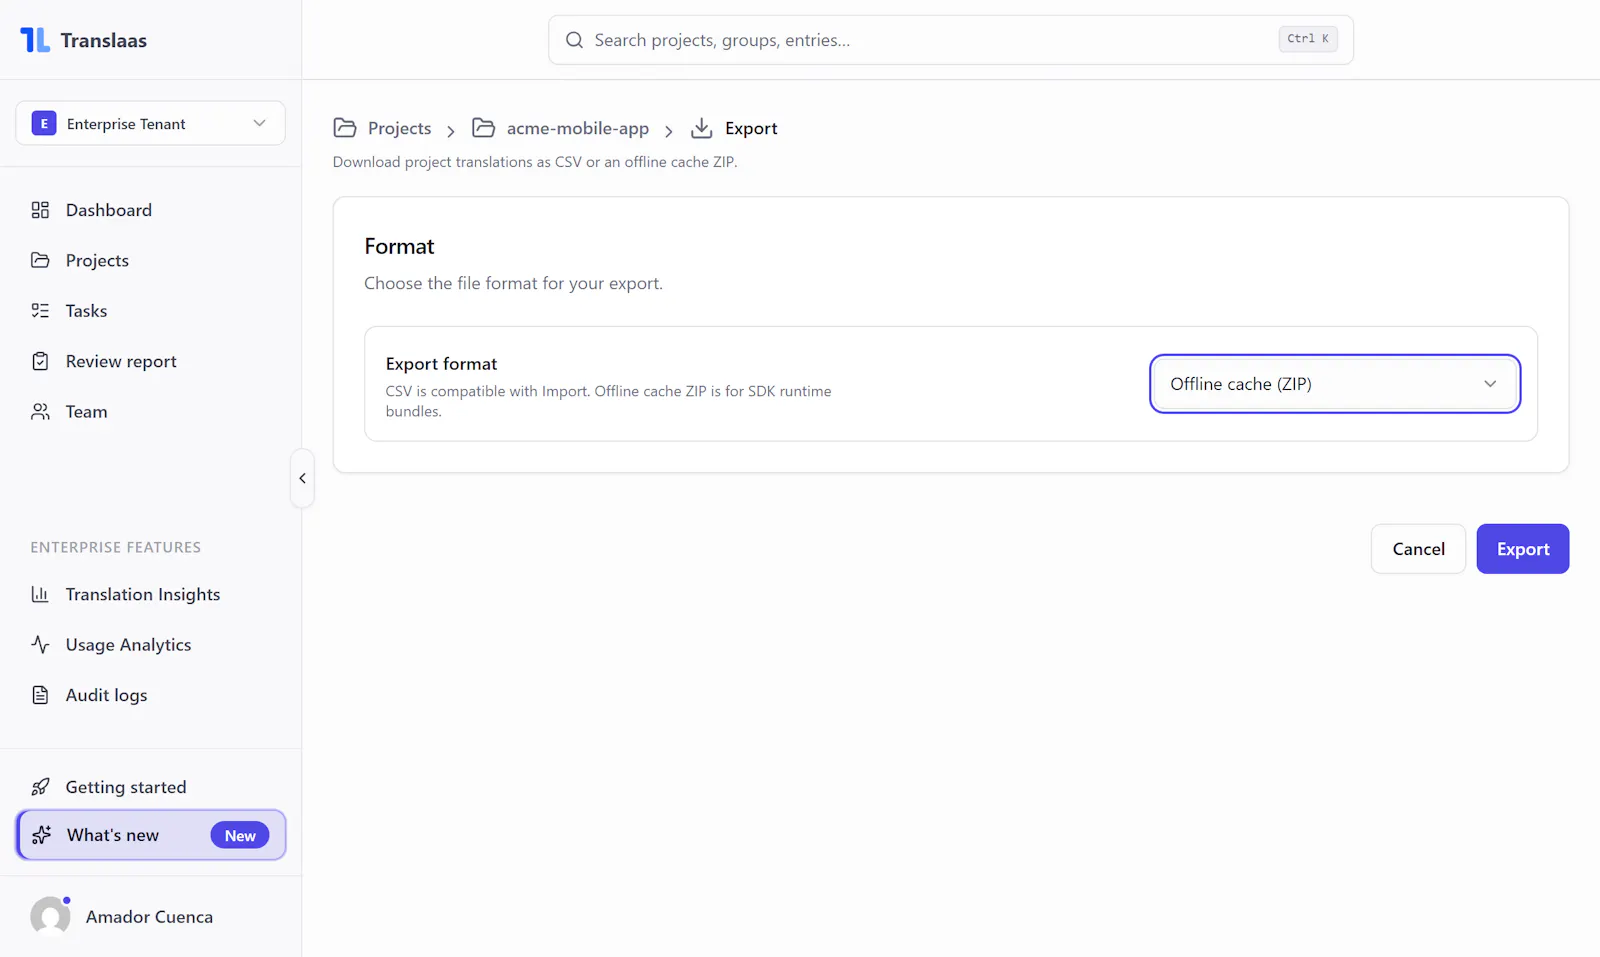Screen dimensions: 1600x957
Task: Open acme-mobile-app breadcrumb link
Action: click(x=578, y=128)
